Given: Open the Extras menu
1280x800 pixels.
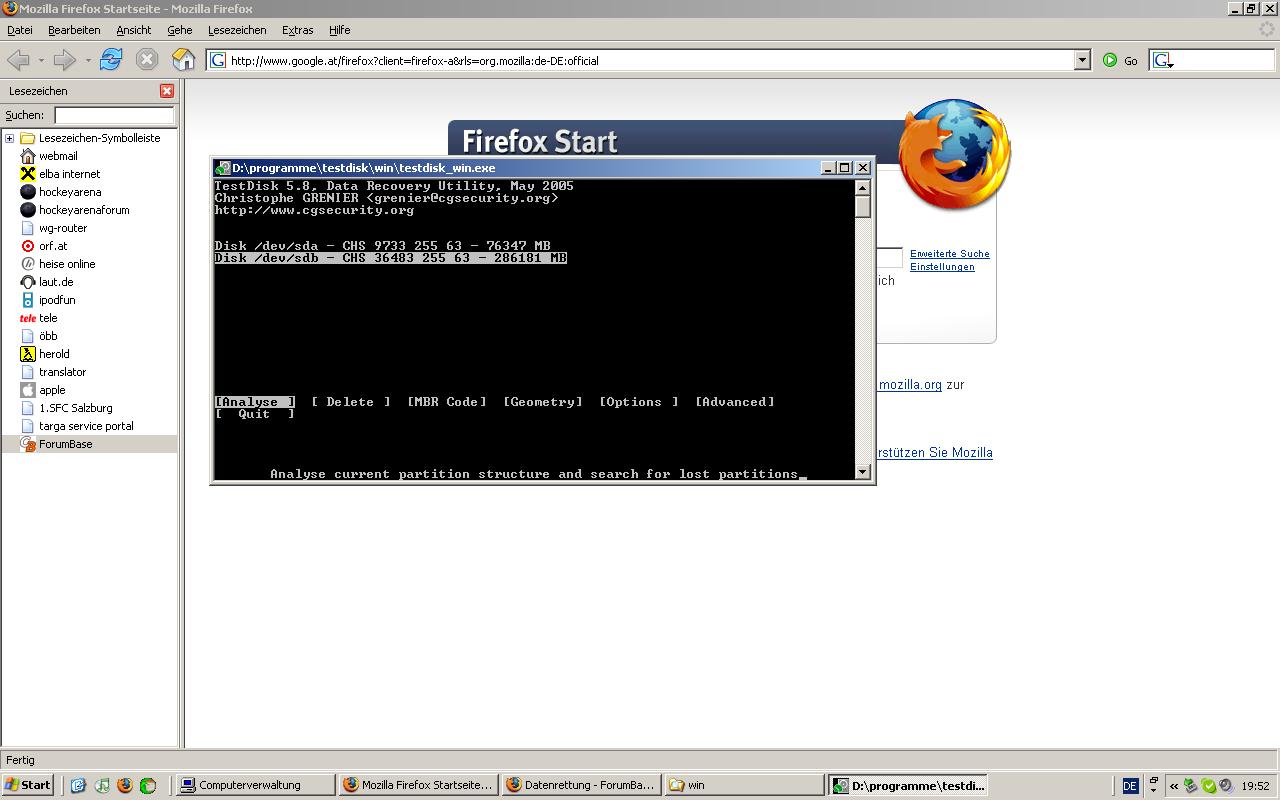Looking at the screenshot, I should click(297, 30).
